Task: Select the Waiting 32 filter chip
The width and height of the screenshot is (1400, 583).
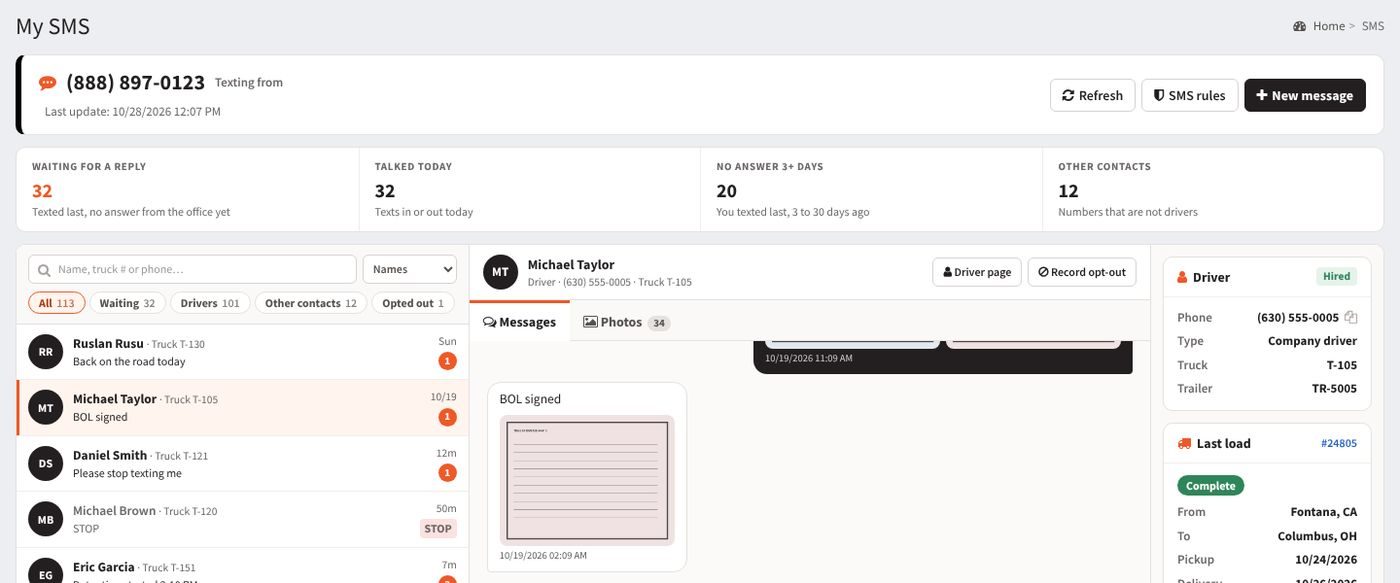Action: 127,303
